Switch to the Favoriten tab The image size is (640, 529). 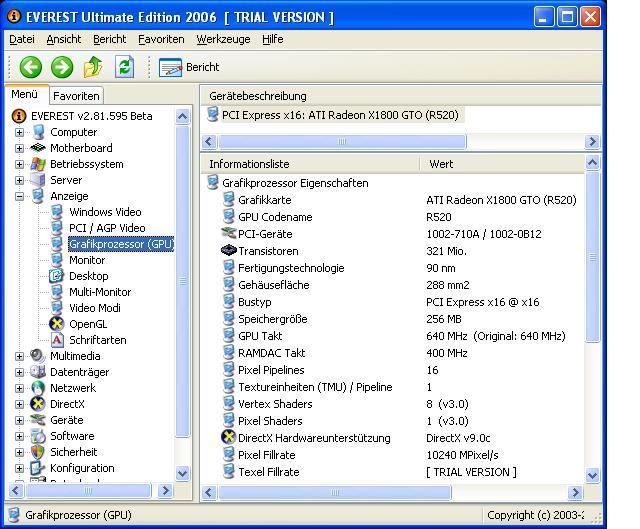[x=76, y=96]
